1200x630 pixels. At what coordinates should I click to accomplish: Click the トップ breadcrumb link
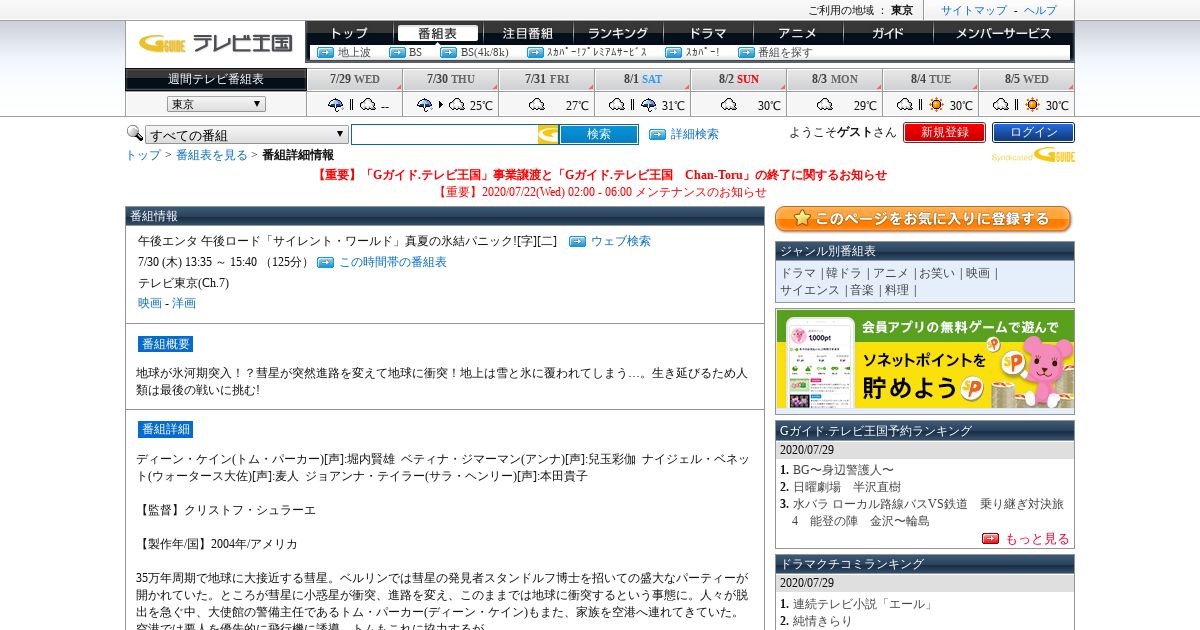pyautogui.click(x=143, y=155)
